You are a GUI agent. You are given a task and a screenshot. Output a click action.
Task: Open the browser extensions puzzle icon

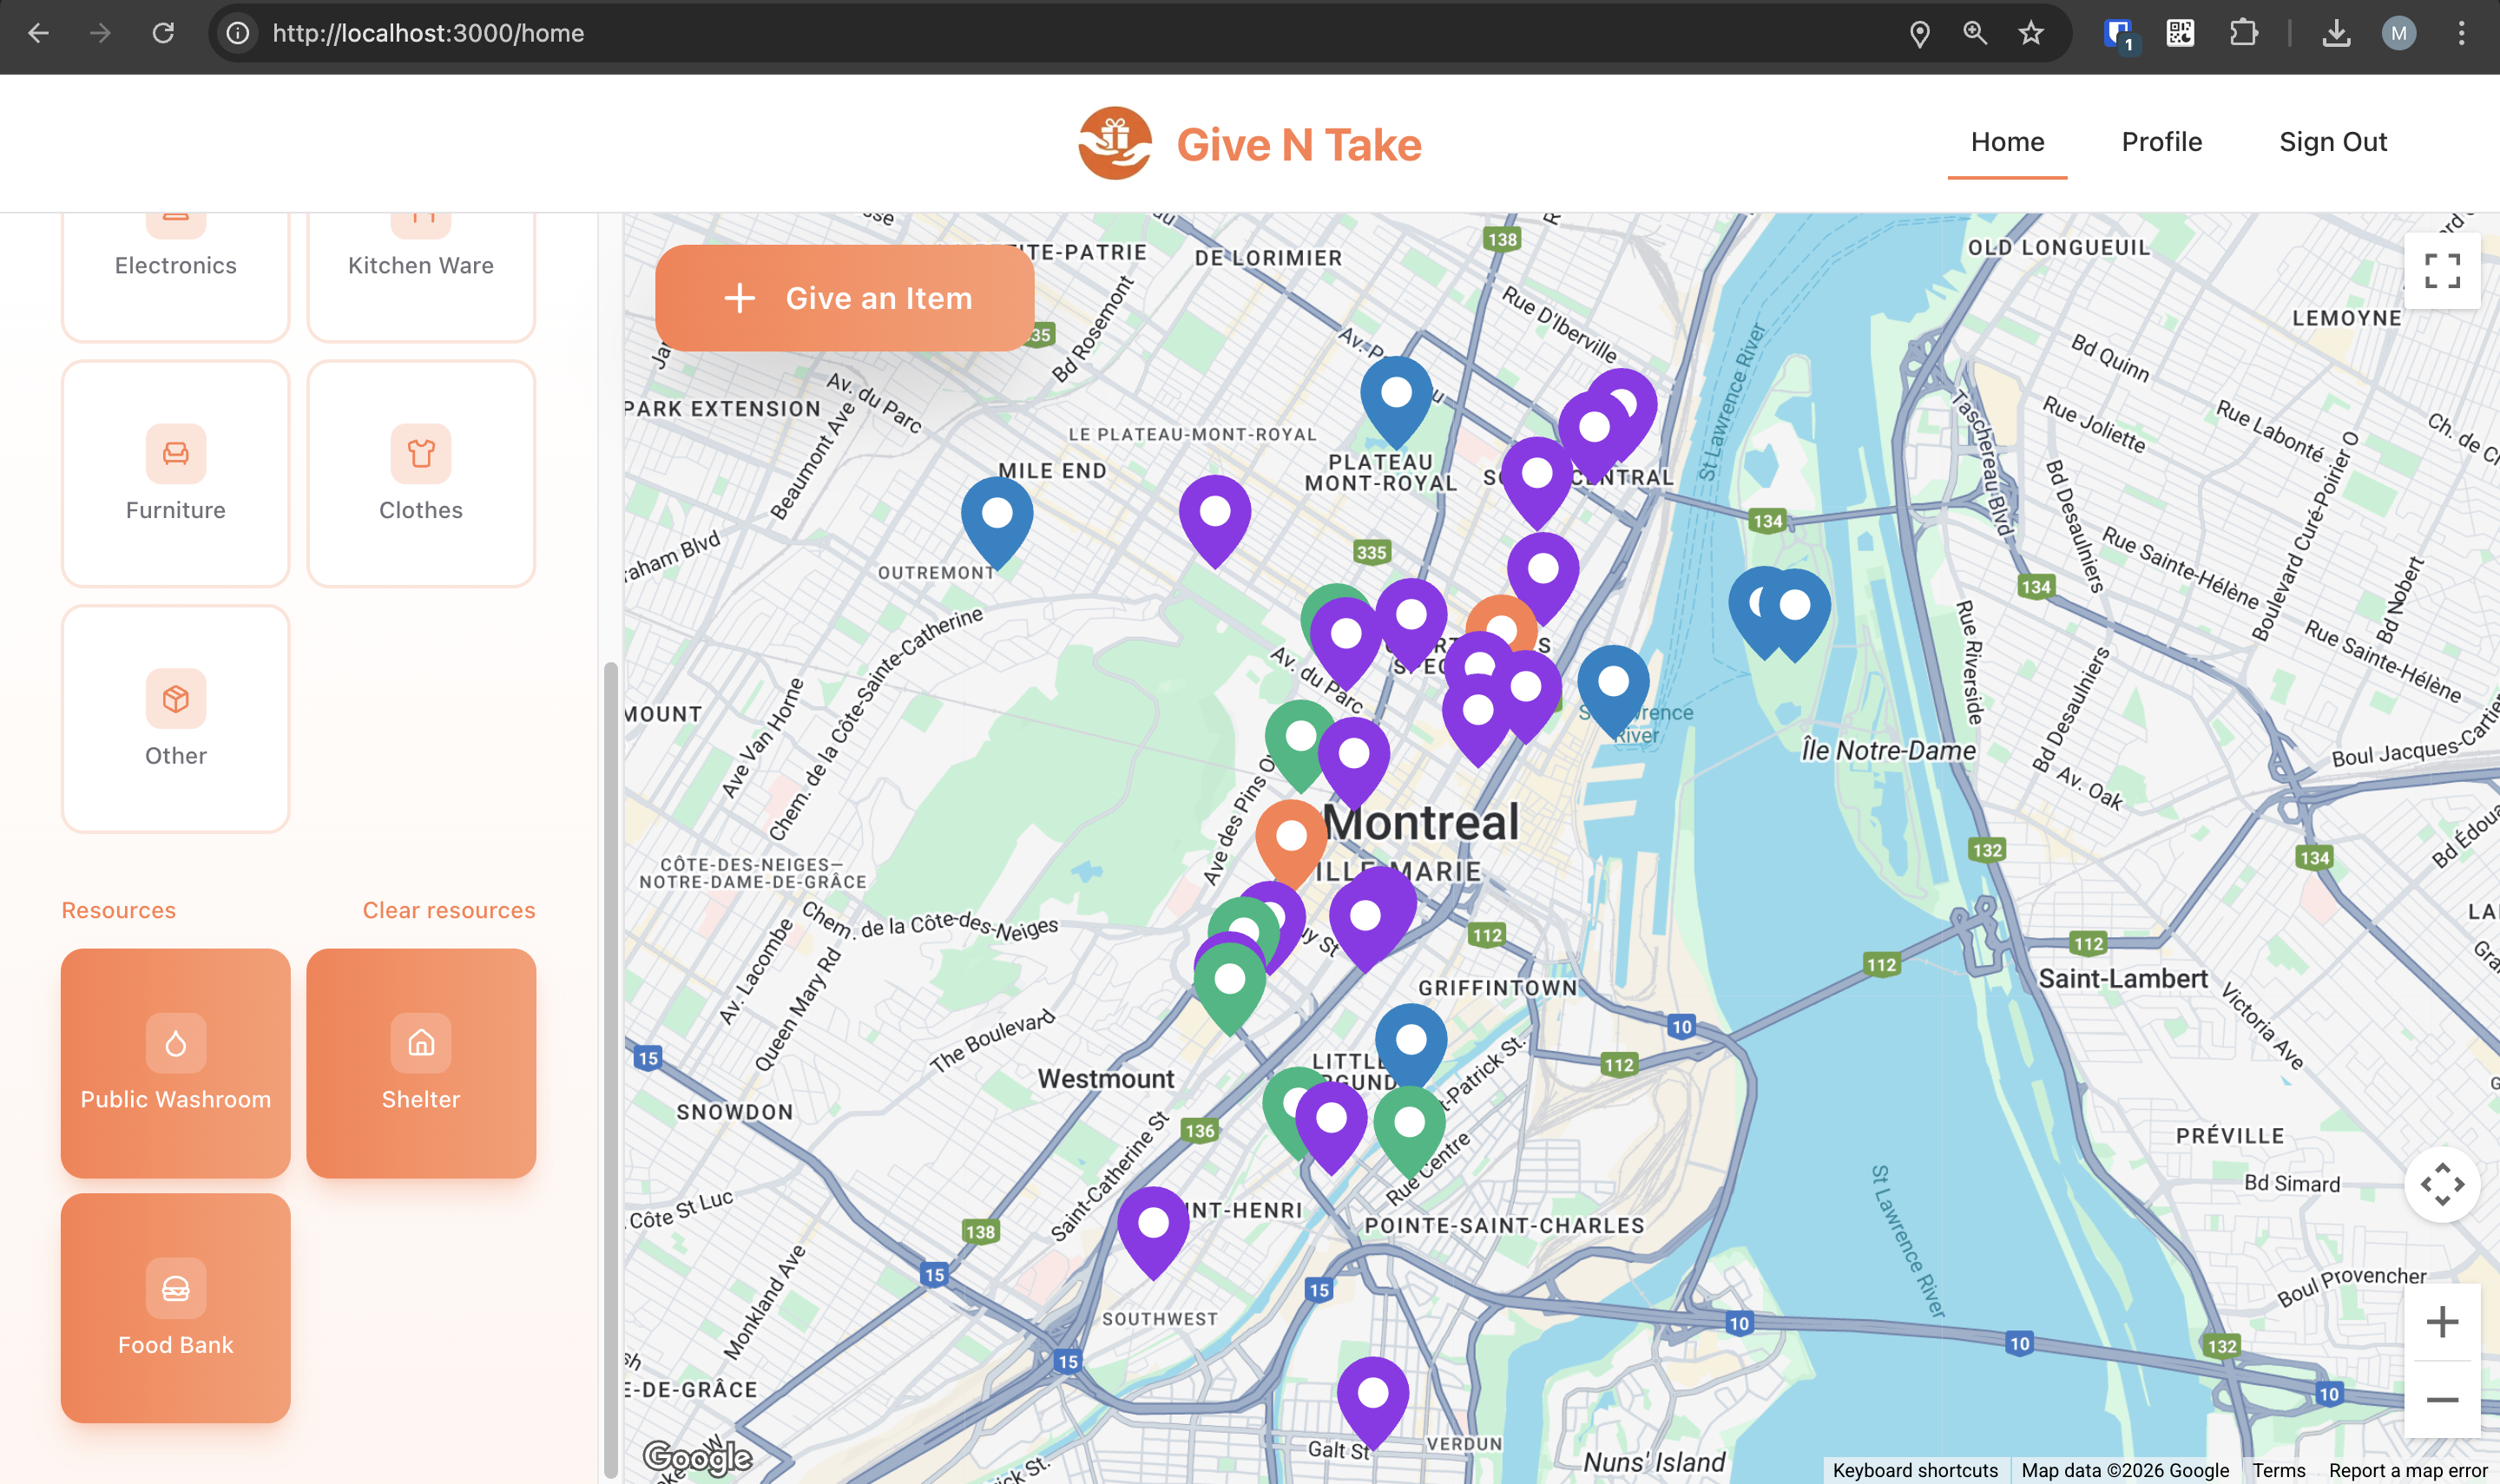click(x=2243, y=34)
